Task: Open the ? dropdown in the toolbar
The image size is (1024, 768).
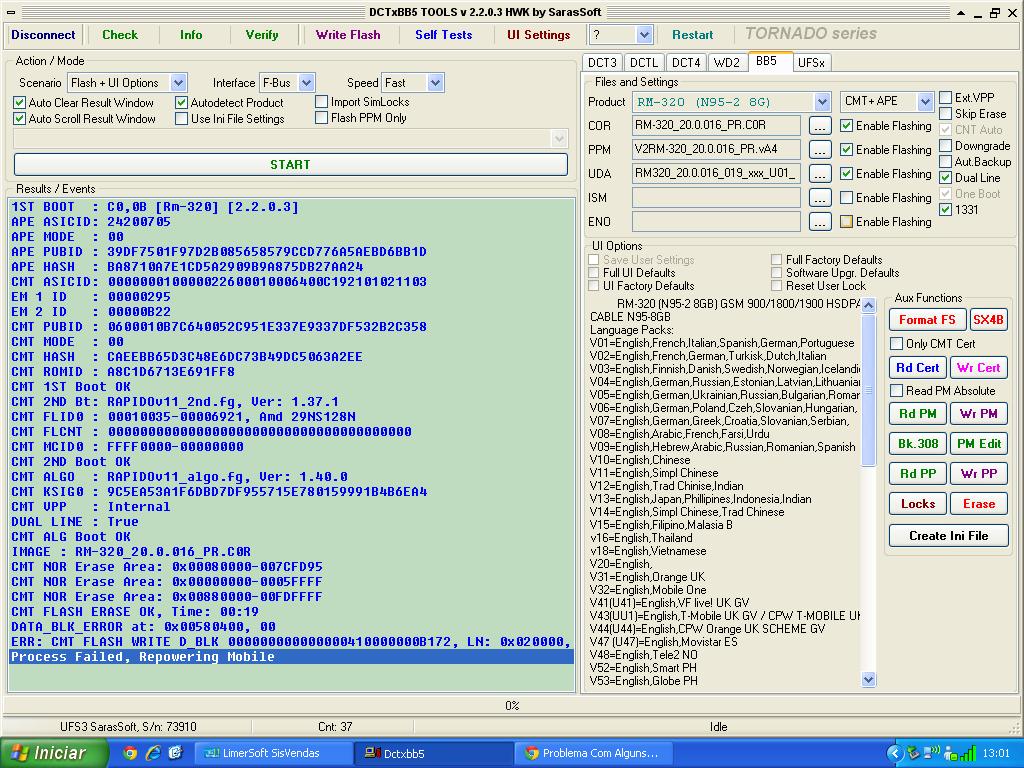Action: click(x=645, y=35)
